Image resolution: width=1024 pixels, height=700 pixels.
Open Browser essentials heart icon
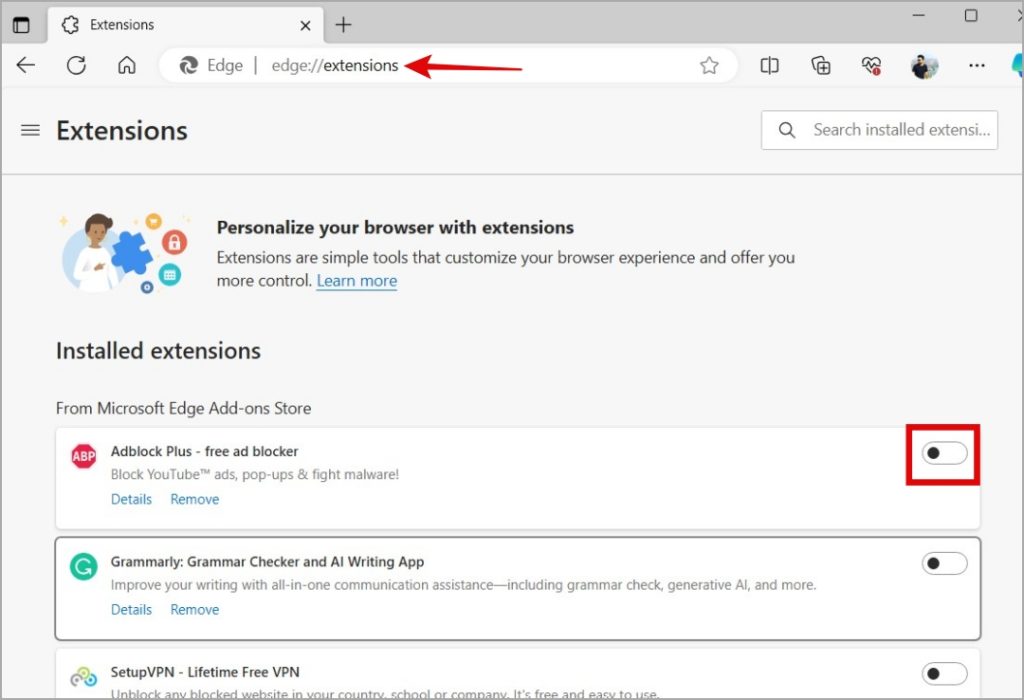pos(871,65)
